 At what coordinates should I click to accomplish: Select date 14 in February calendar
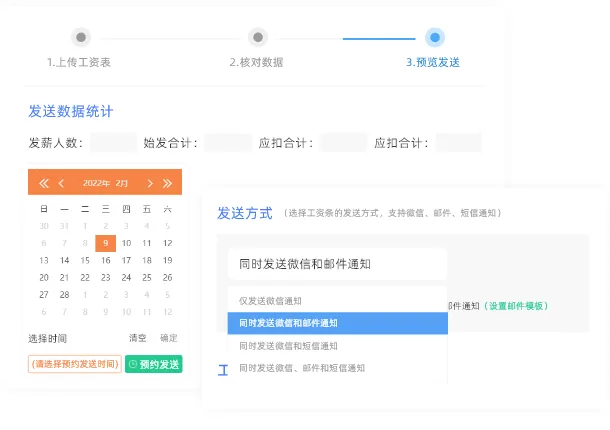coord(64,260)
